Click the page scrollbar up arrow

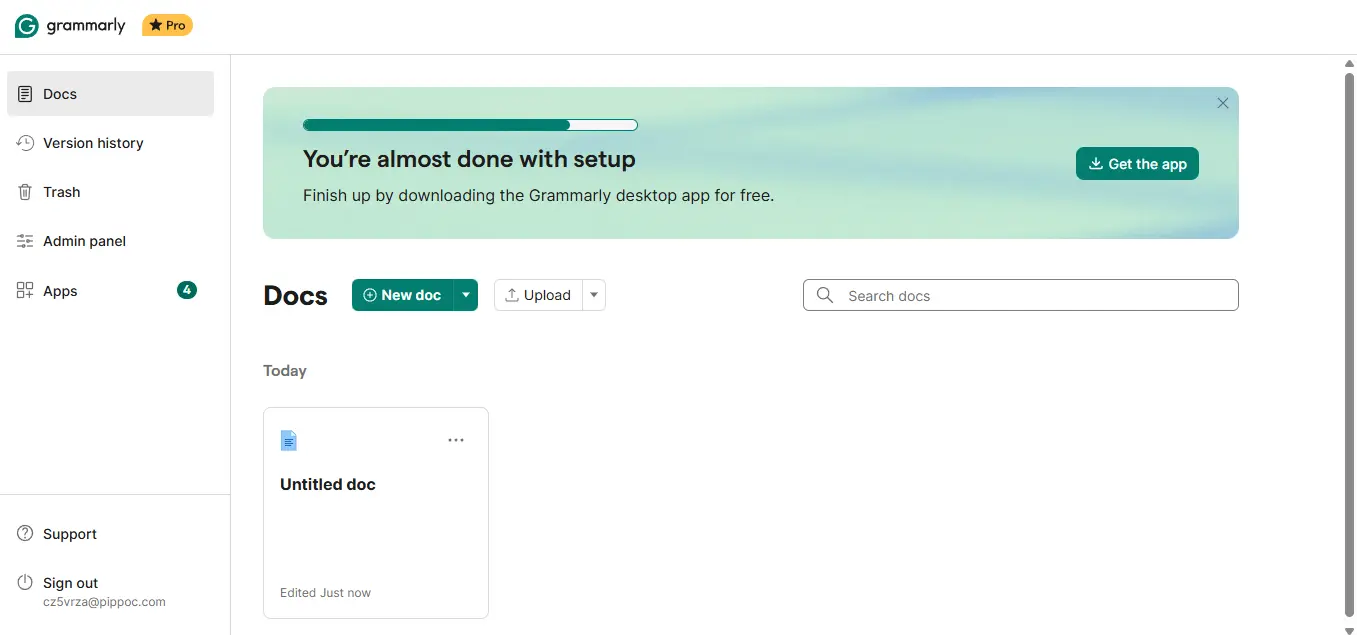1349,63
